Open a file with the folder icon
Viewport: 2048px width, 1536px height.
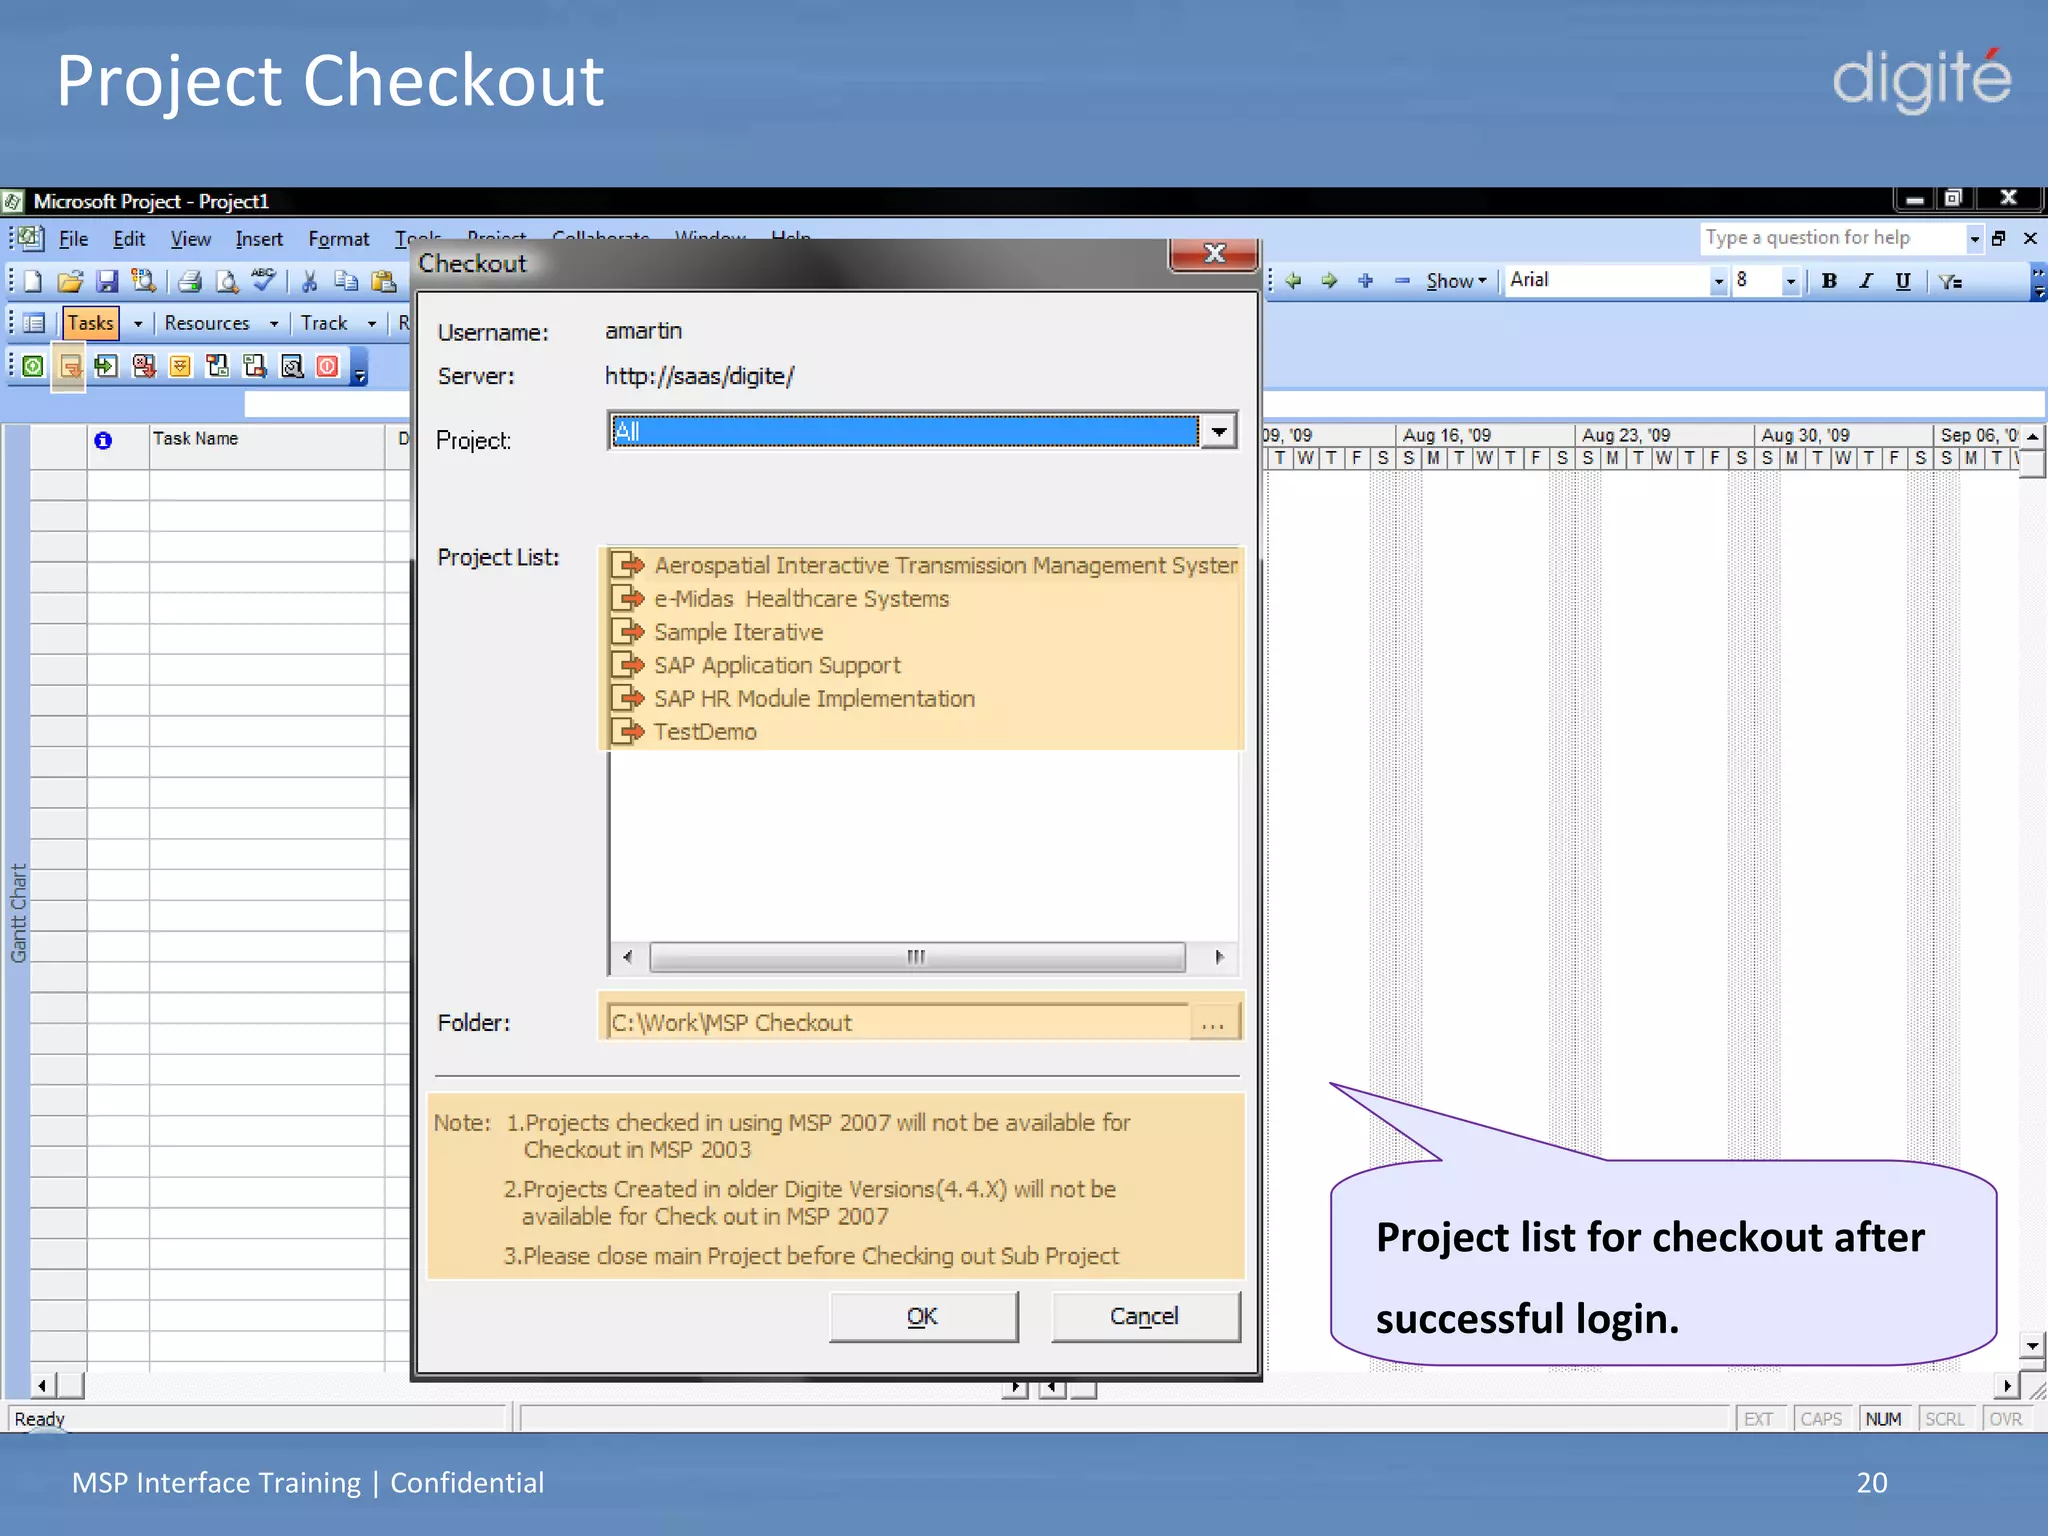[70, 281]
